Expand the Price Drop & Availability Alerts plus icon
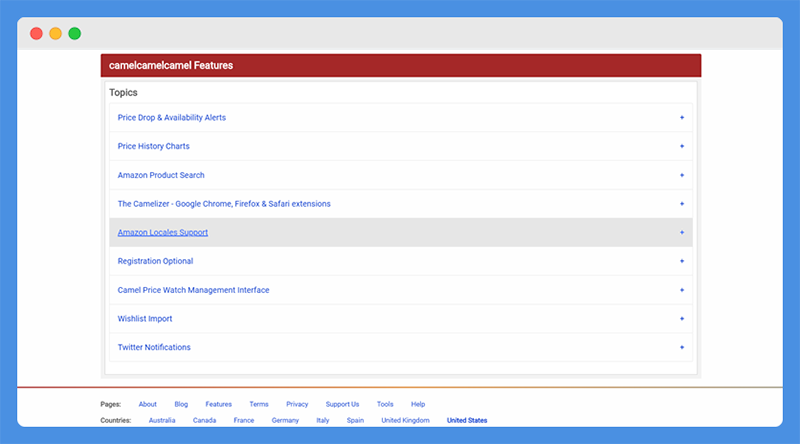This screenshot has height=444, width=800. click(x=682, y=117)
